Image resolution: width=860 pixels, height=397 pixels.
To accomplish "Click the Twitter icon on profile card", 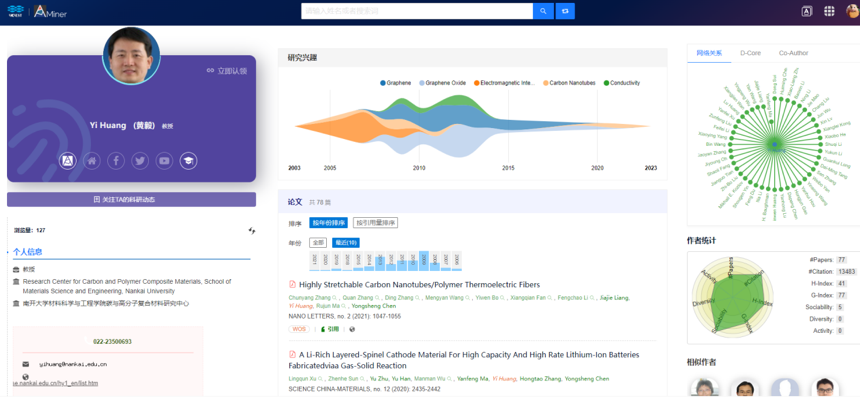I will 140,161.
